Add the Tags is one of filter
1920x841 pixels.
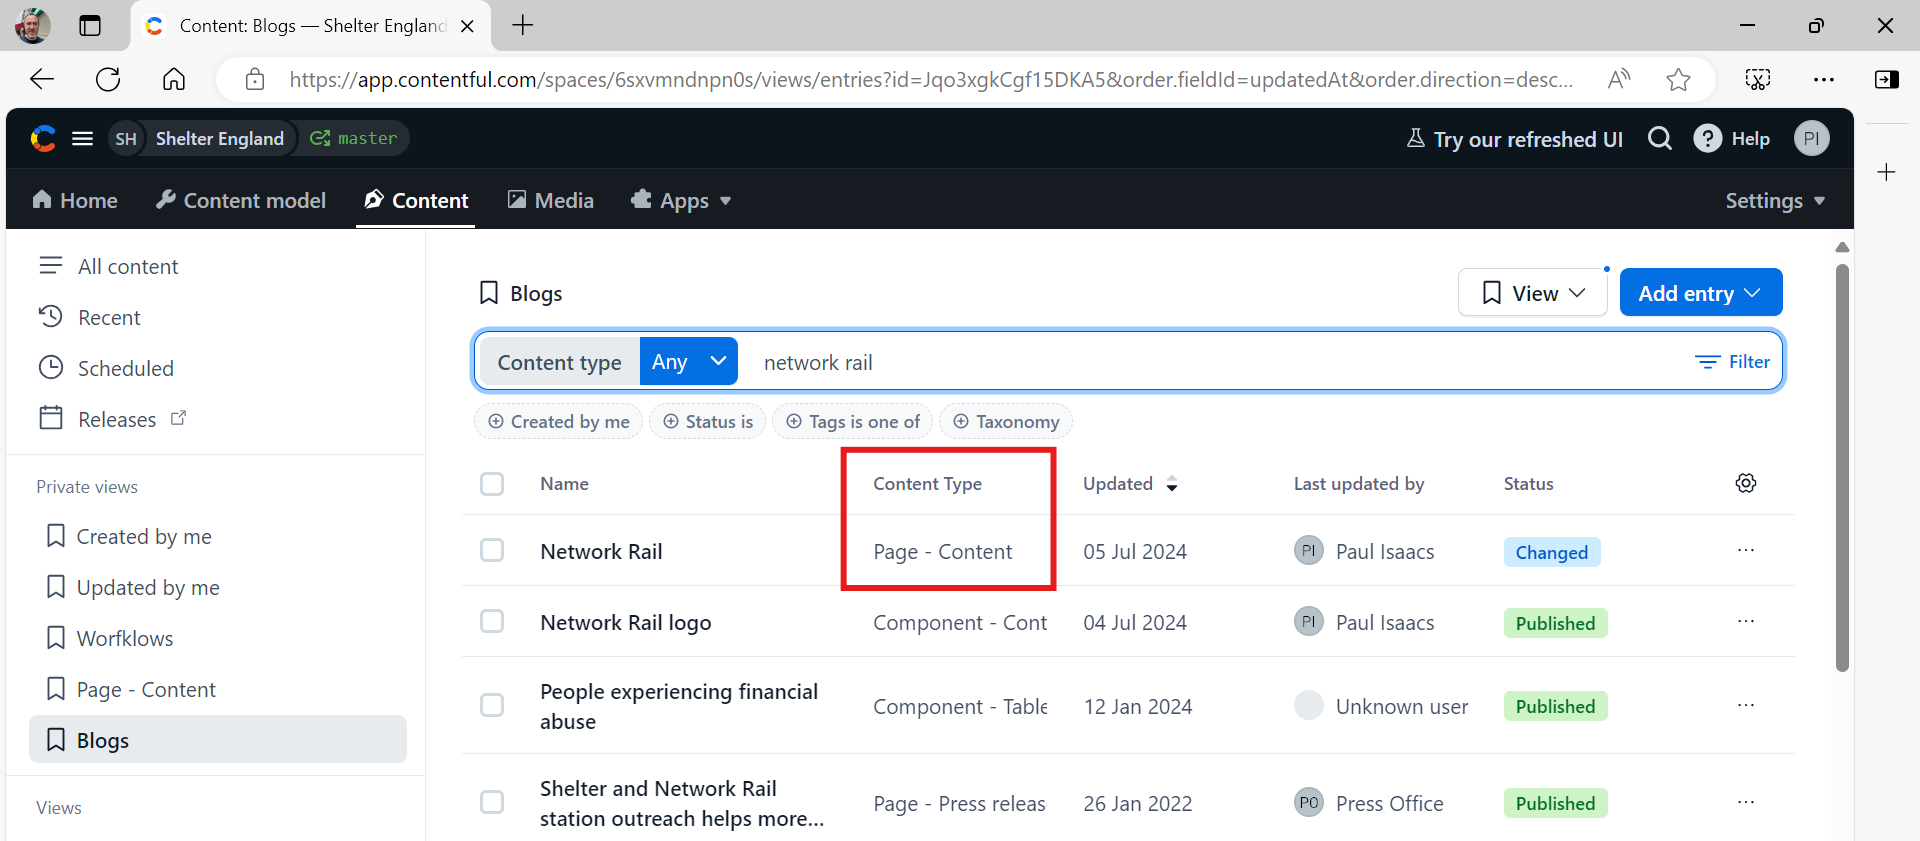pyautogui.click(x=853, y=422)
